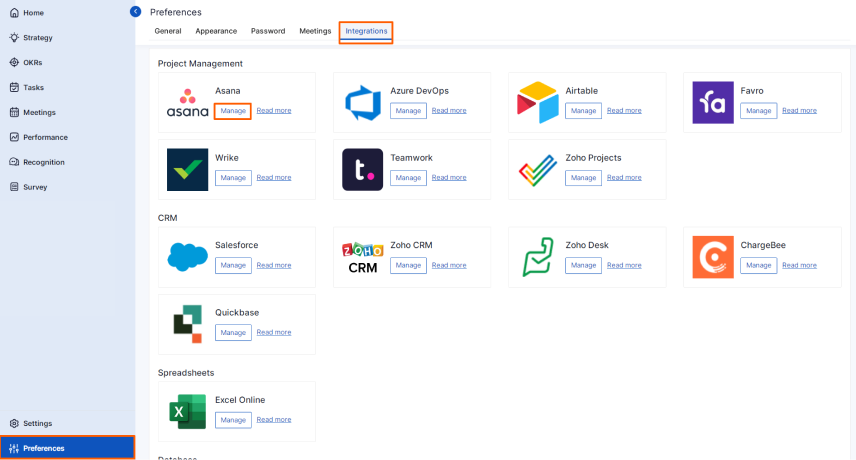Open Home from the sidebar menu
Viewport: 856px width, 460px height.
(x=33, y=13)
